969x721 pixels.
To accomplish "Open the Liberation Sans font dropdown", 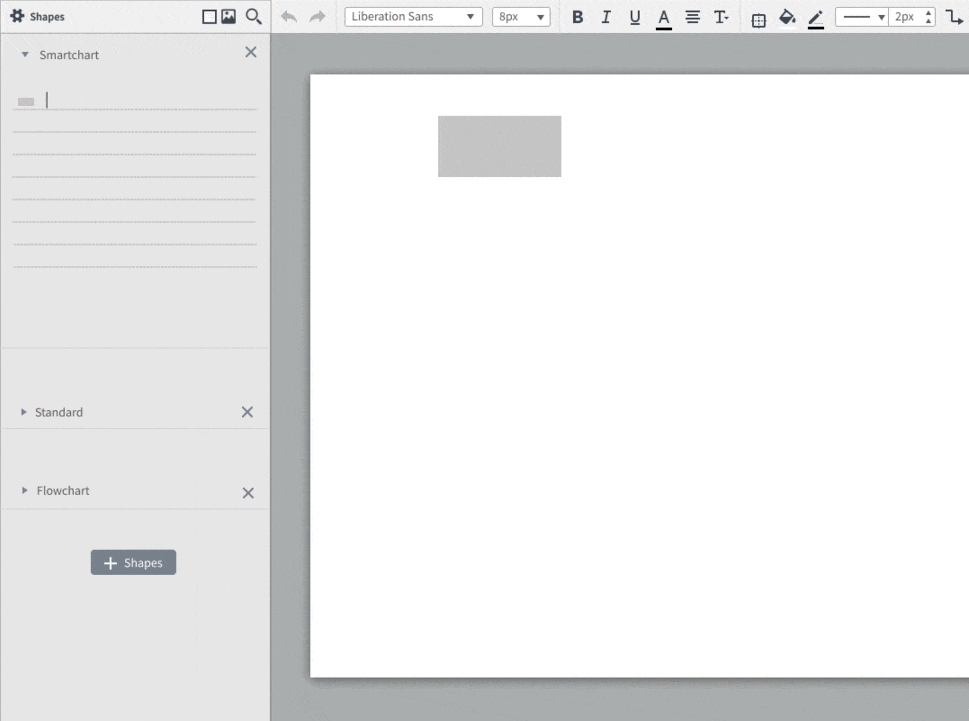I will pyautogui.click(x=413, y=17).
